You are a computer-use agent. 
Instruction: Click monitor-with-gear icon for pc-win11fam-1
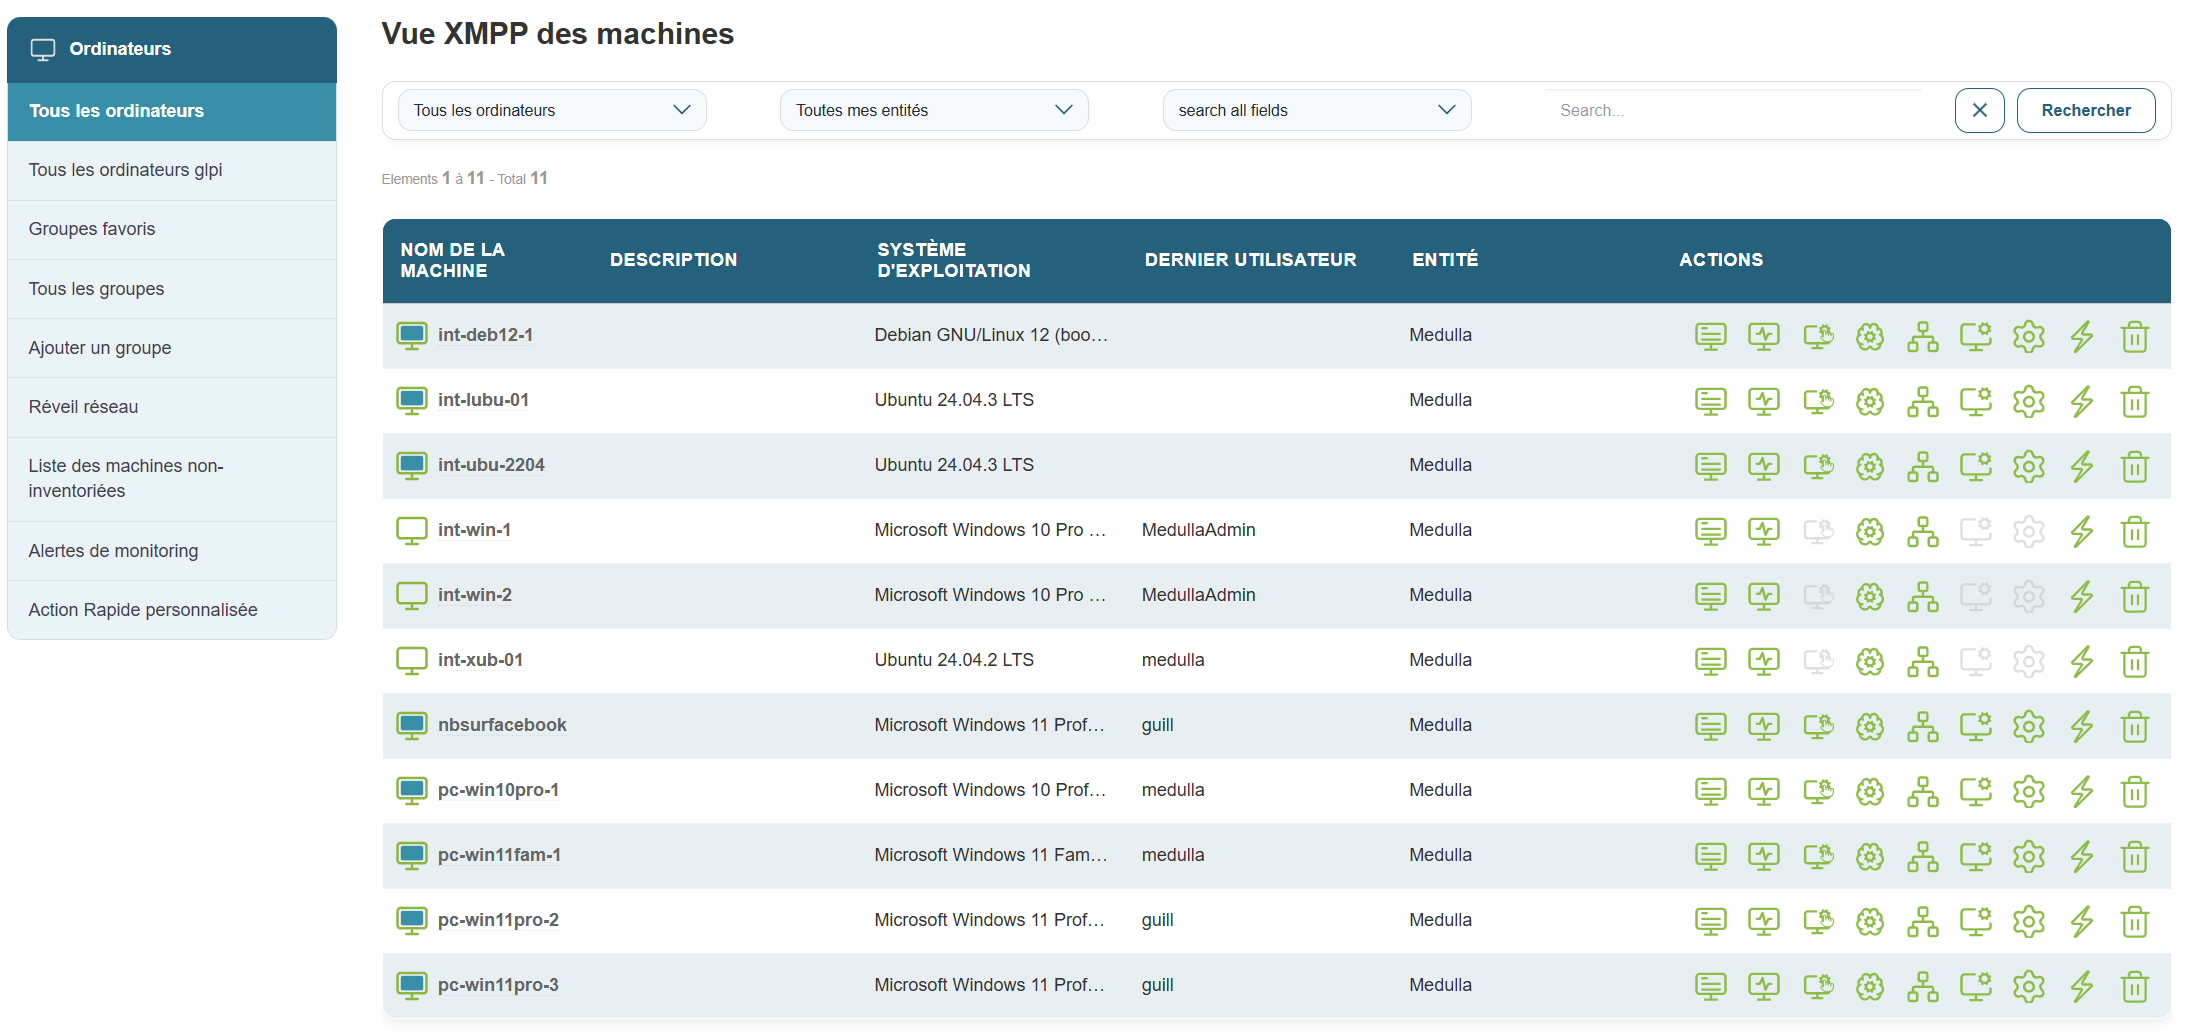pyautogui.click(x=1975, y=857)
